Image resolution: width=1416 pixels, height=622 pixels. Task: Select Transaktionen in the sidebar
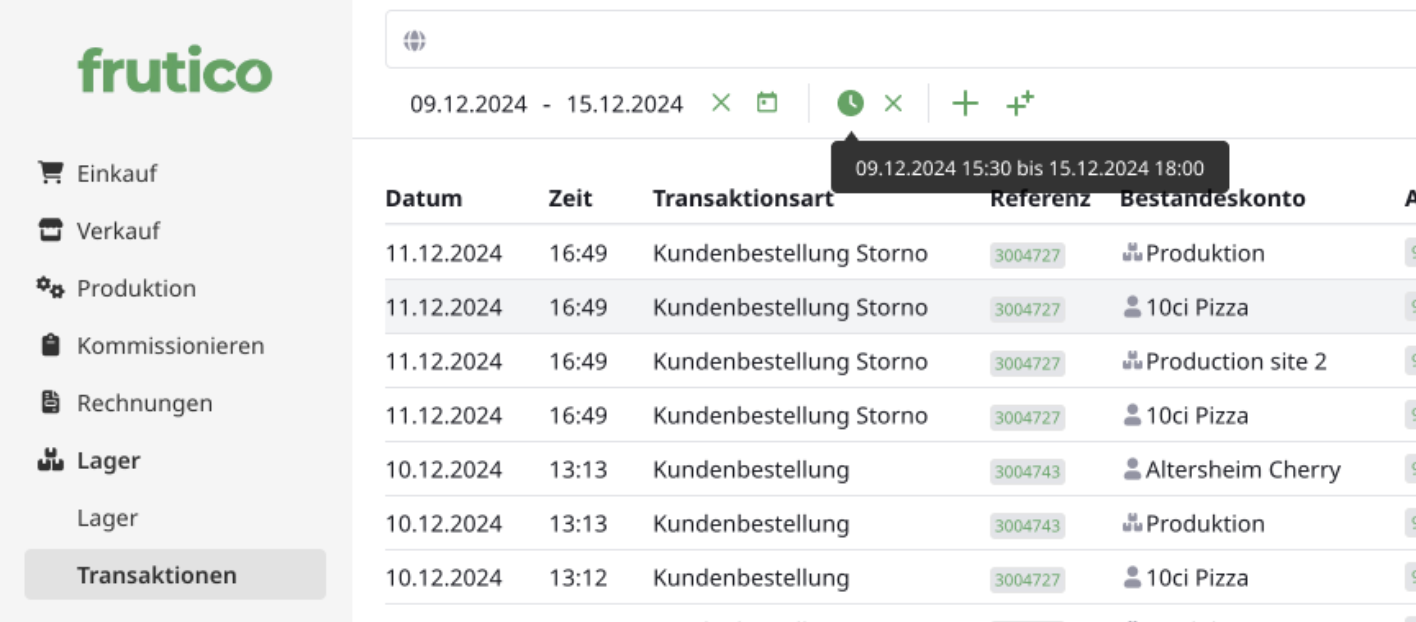click(157, 575)
